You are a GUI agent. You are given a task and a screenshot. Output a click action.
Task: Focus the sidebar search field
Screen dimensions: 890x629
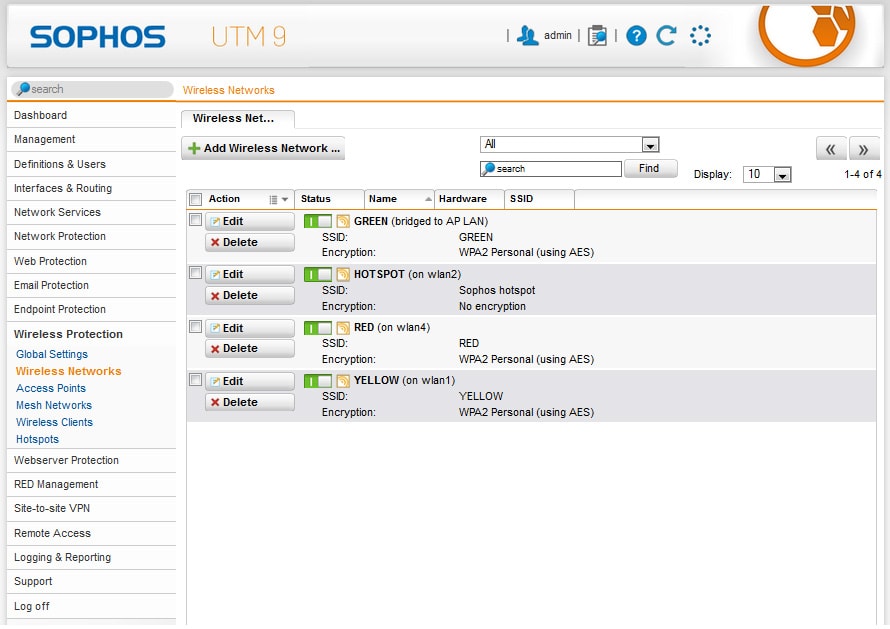92,89
